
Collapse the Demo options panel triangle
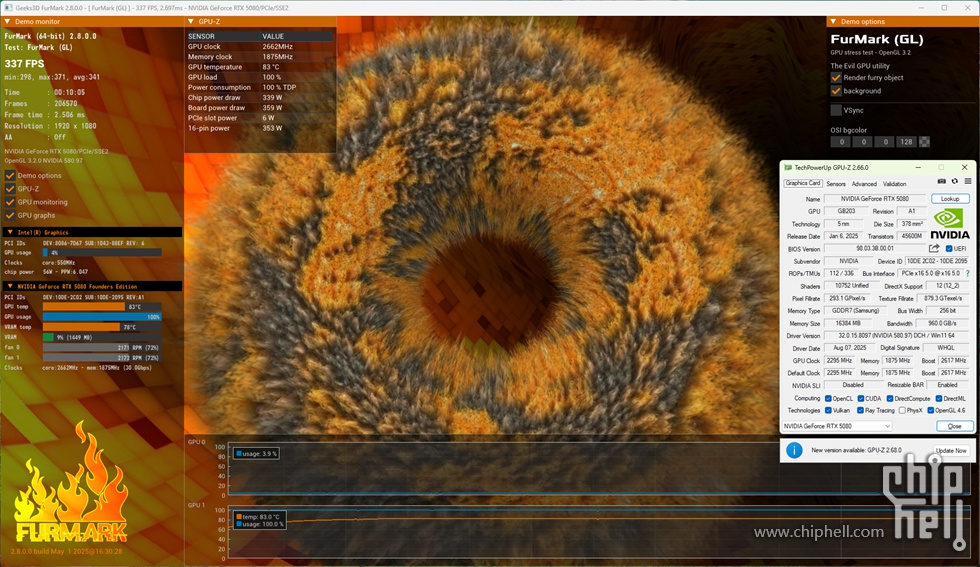click(833, 21)
